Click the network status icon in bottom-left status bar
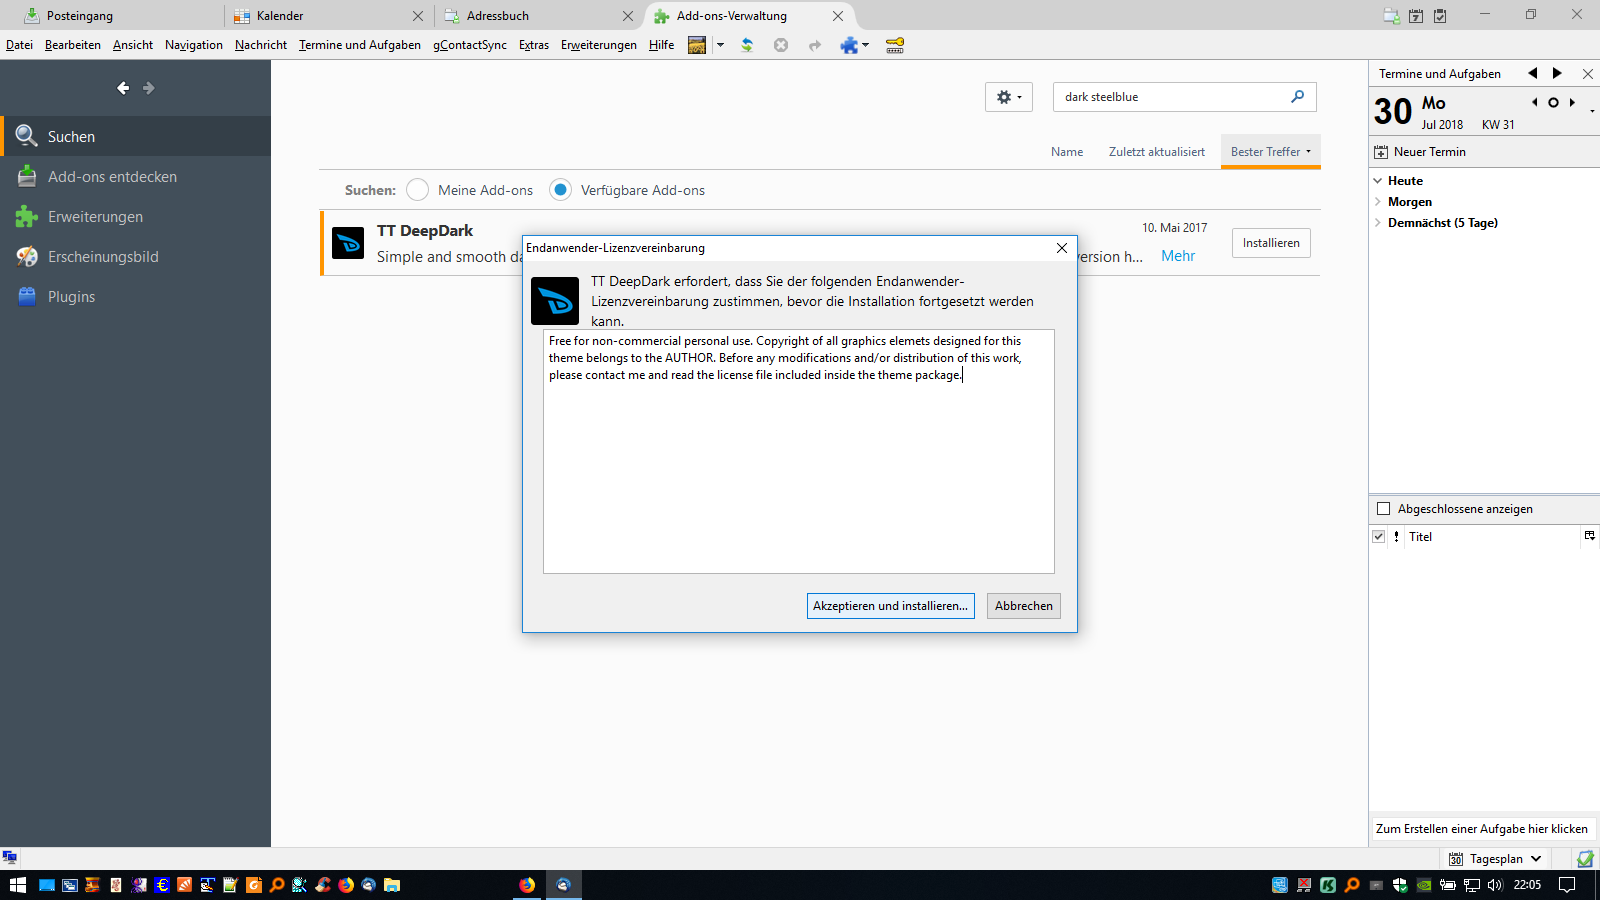Screen dimensions: 1600x900 point(10,858)
